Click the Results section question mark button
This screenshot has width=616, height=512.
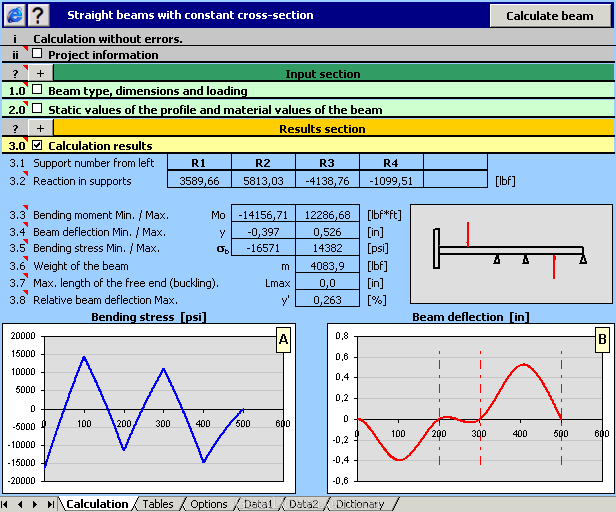click(15, 128)
